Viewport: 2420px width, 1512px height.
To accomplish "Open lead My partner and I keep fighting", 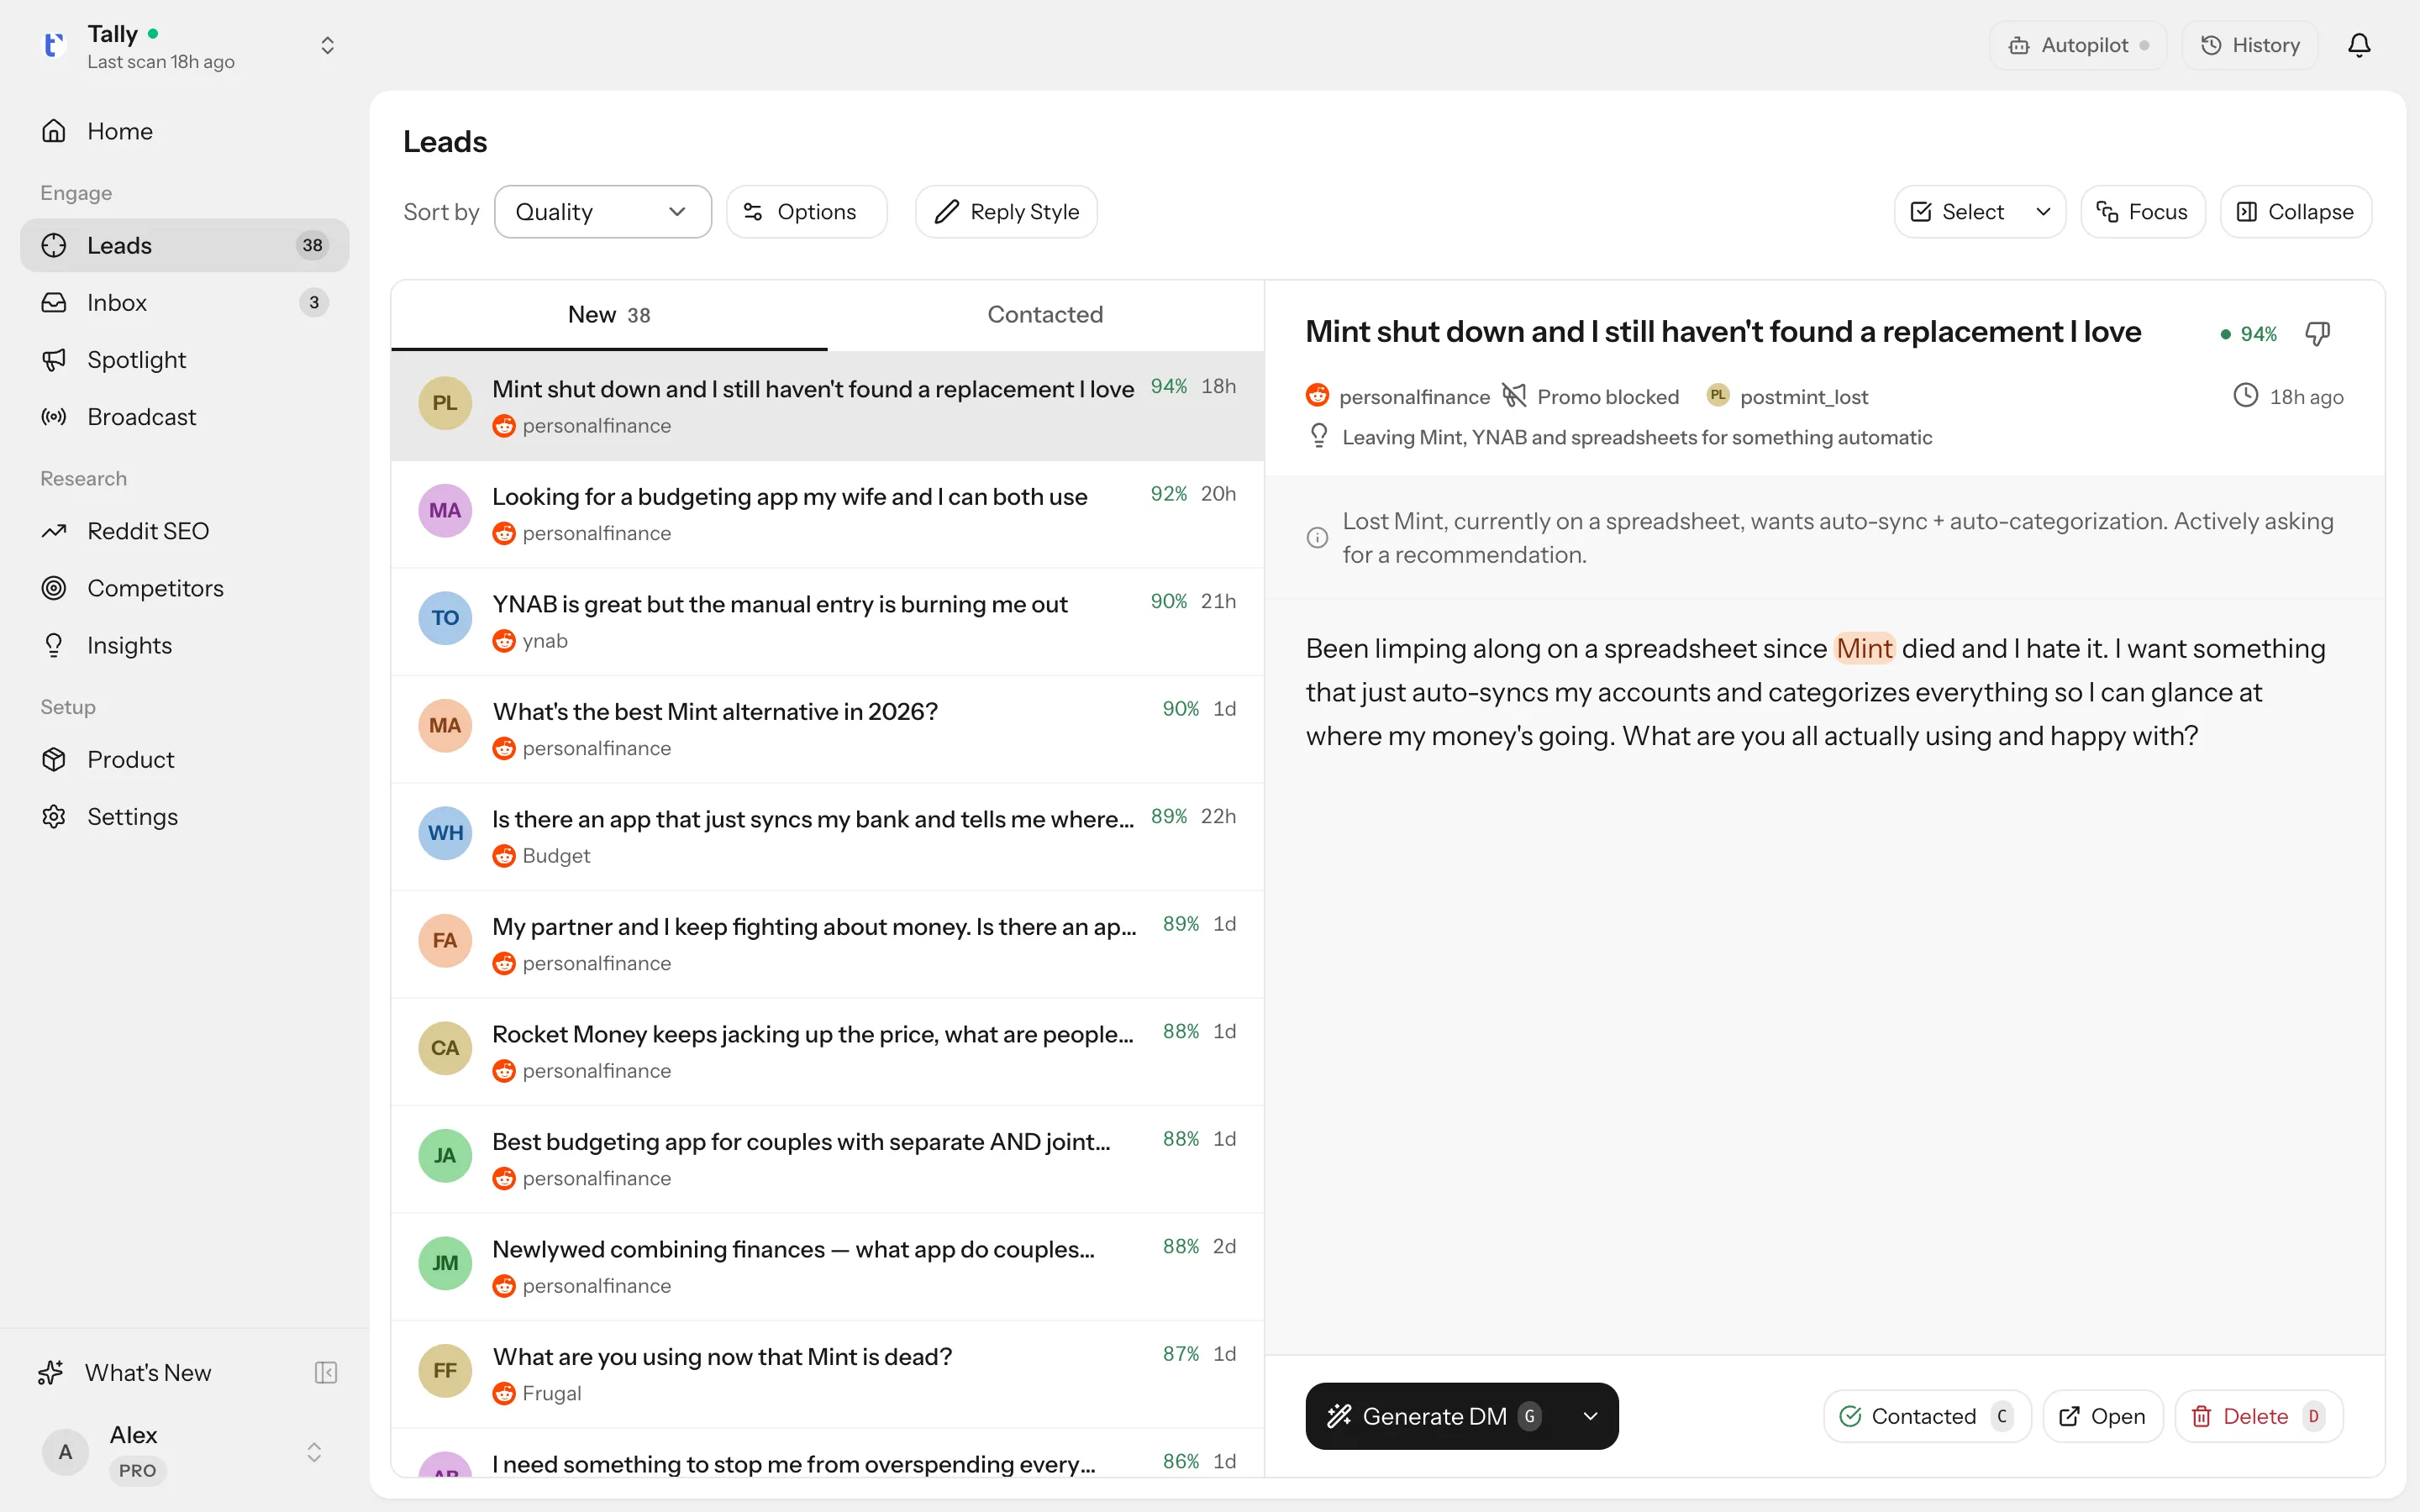I will (x=827, y=944).
